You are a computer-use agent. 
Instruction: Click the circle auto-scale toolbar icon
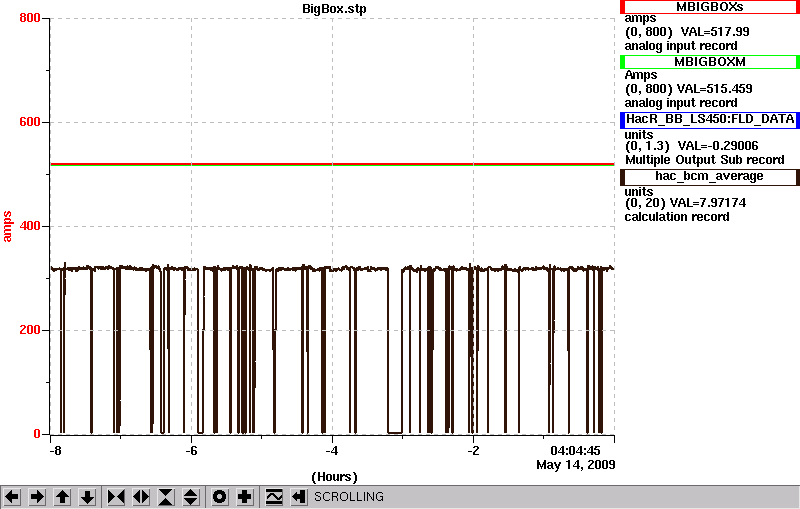click(x=219, y=497)
